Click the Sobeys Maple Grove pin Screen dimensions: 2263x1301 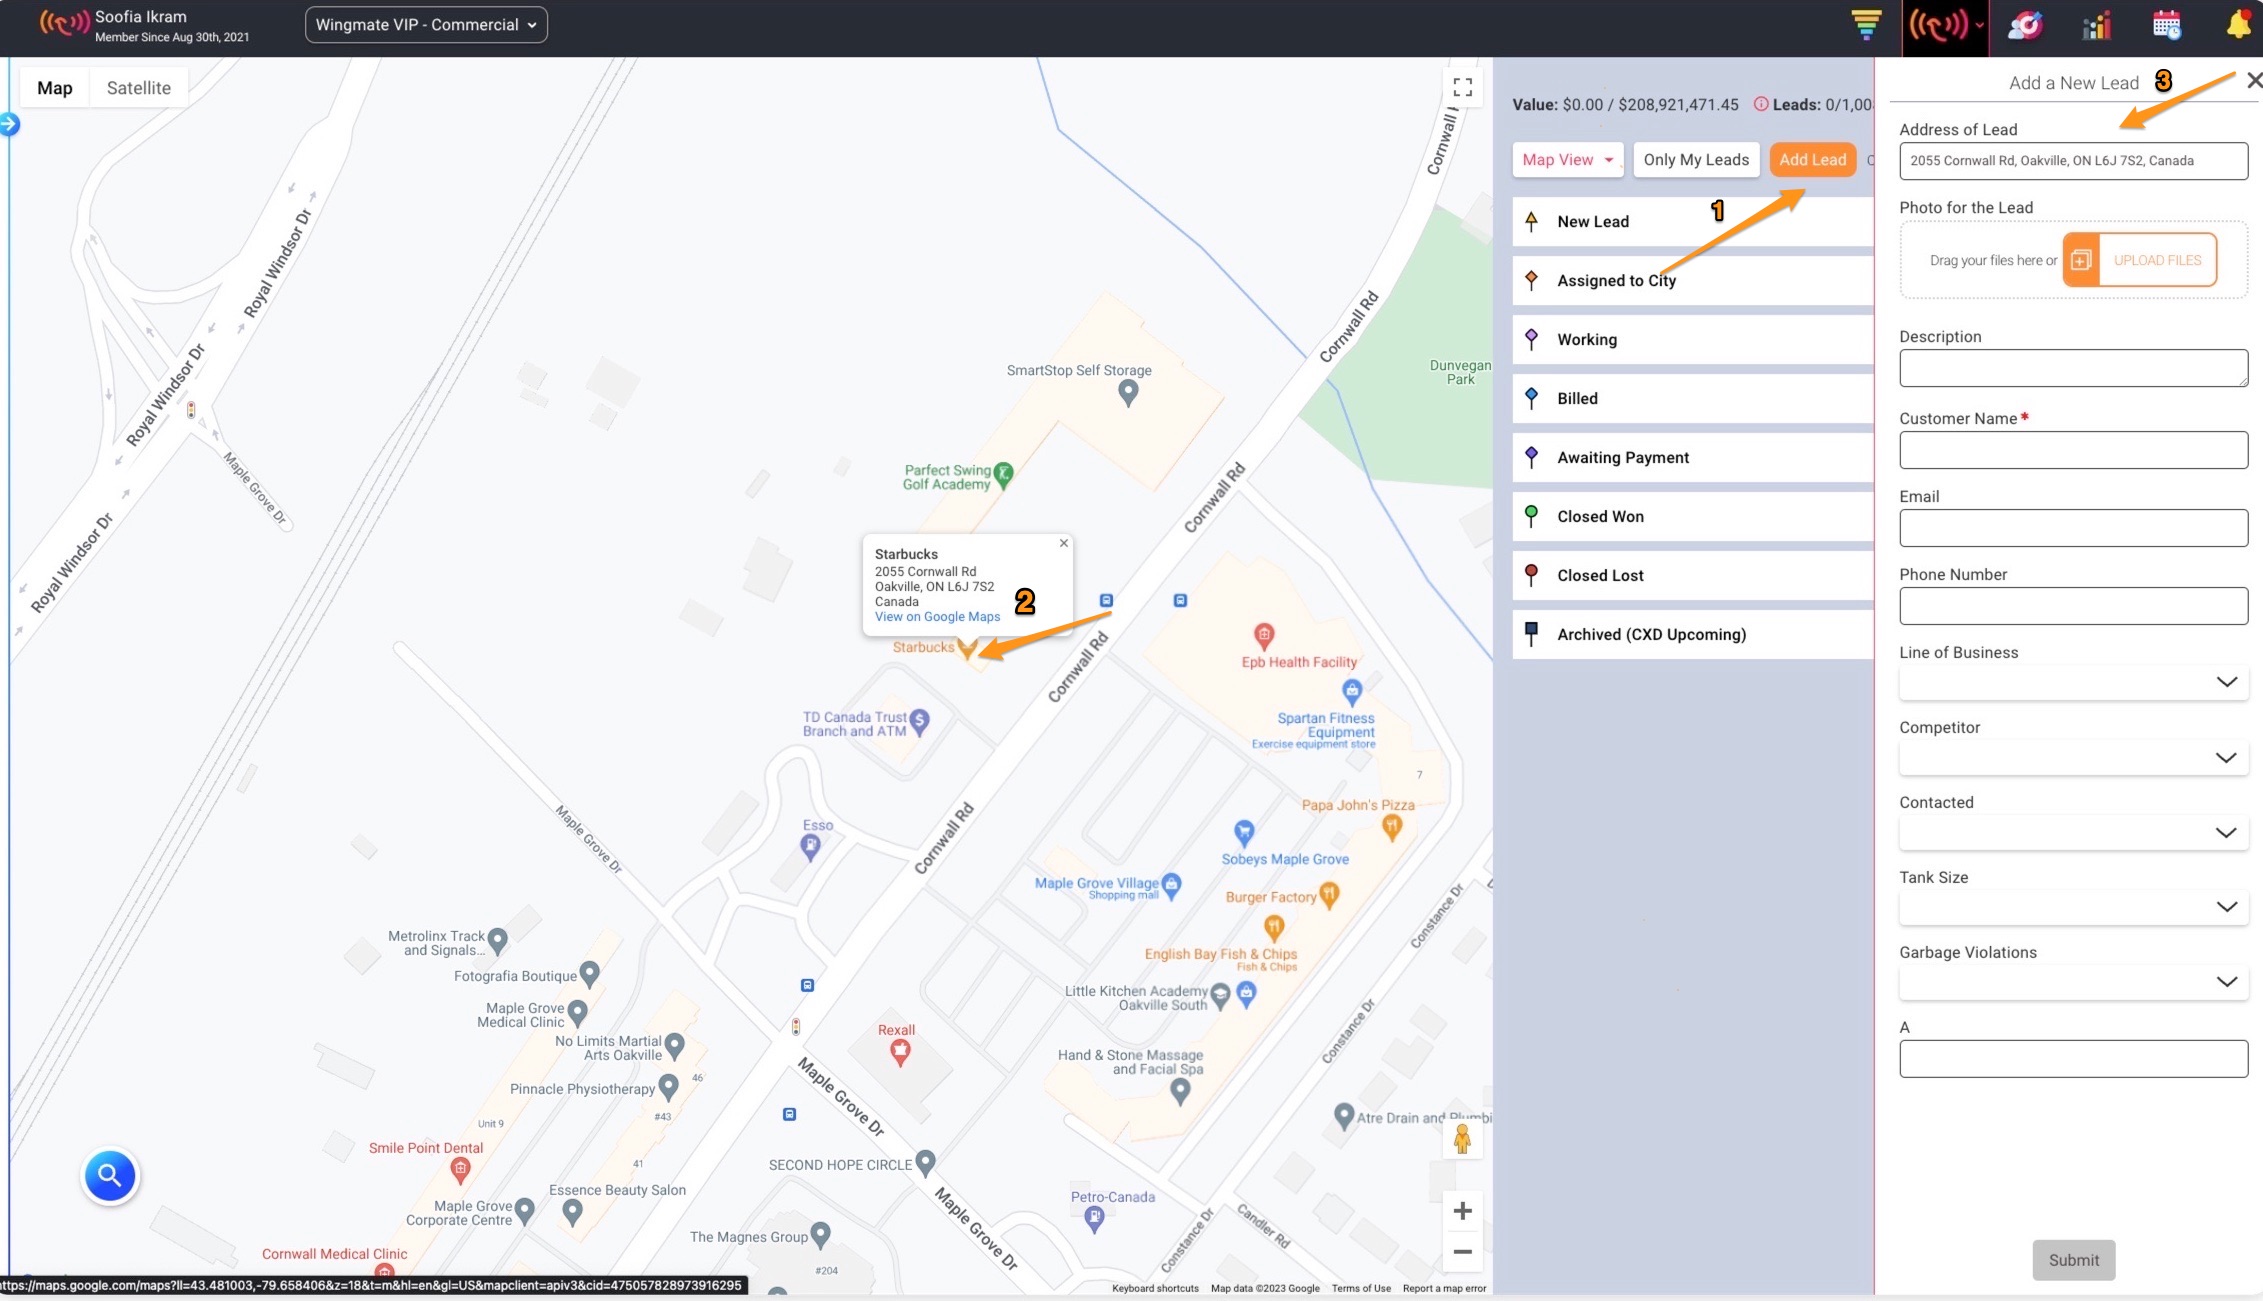point(1244,833)
